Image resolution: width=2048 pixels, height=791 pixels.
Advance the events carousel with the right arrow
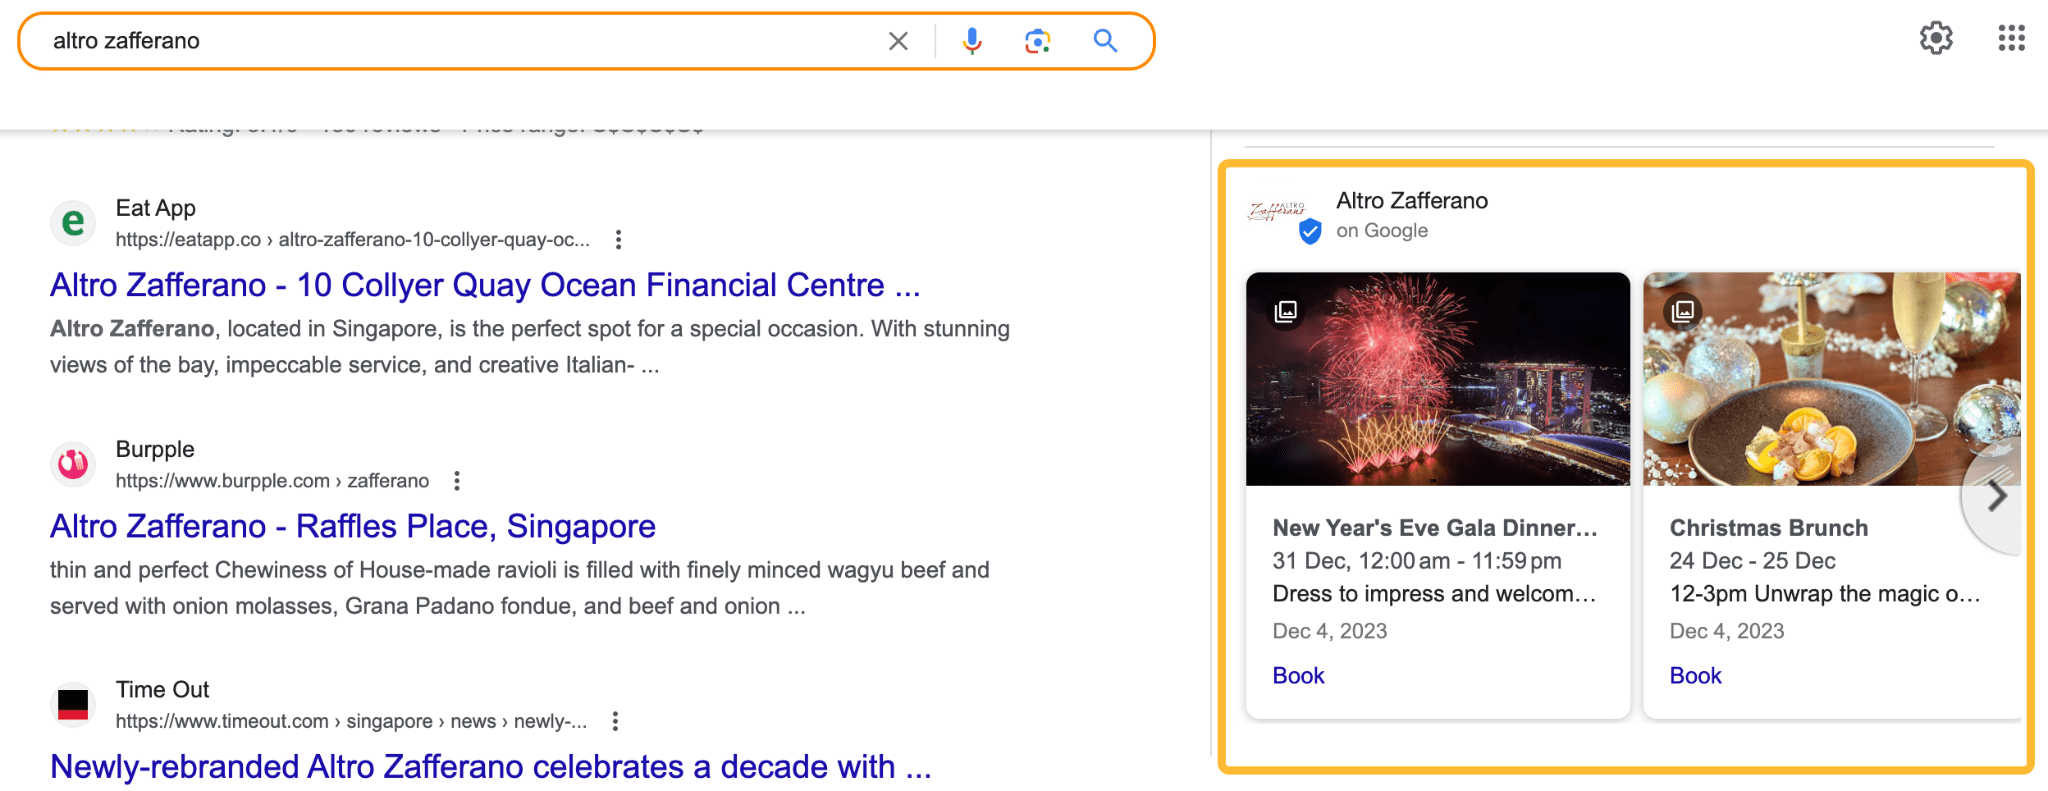point(1996,494)
